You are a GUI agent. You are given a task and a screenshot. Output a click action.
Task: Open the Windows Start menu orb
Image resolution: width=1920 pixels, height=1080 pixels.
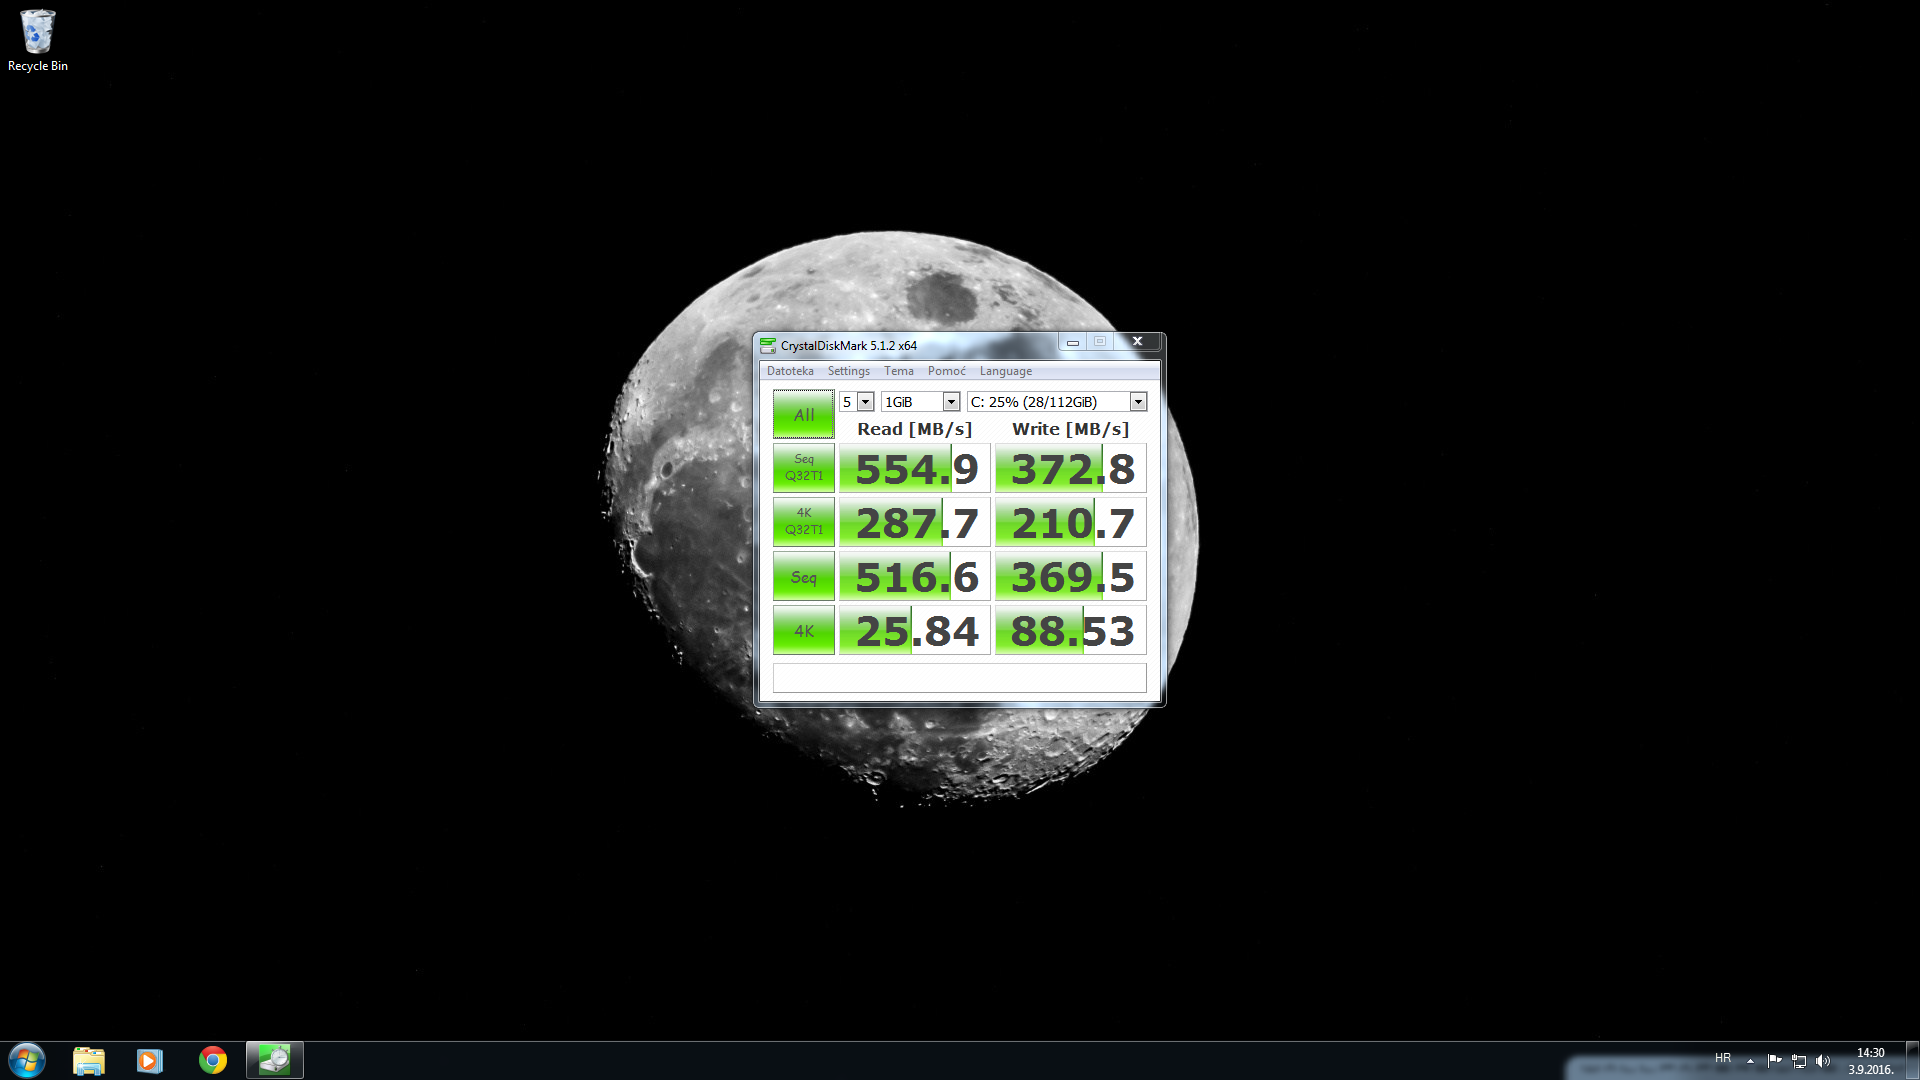pos(27,1060)
